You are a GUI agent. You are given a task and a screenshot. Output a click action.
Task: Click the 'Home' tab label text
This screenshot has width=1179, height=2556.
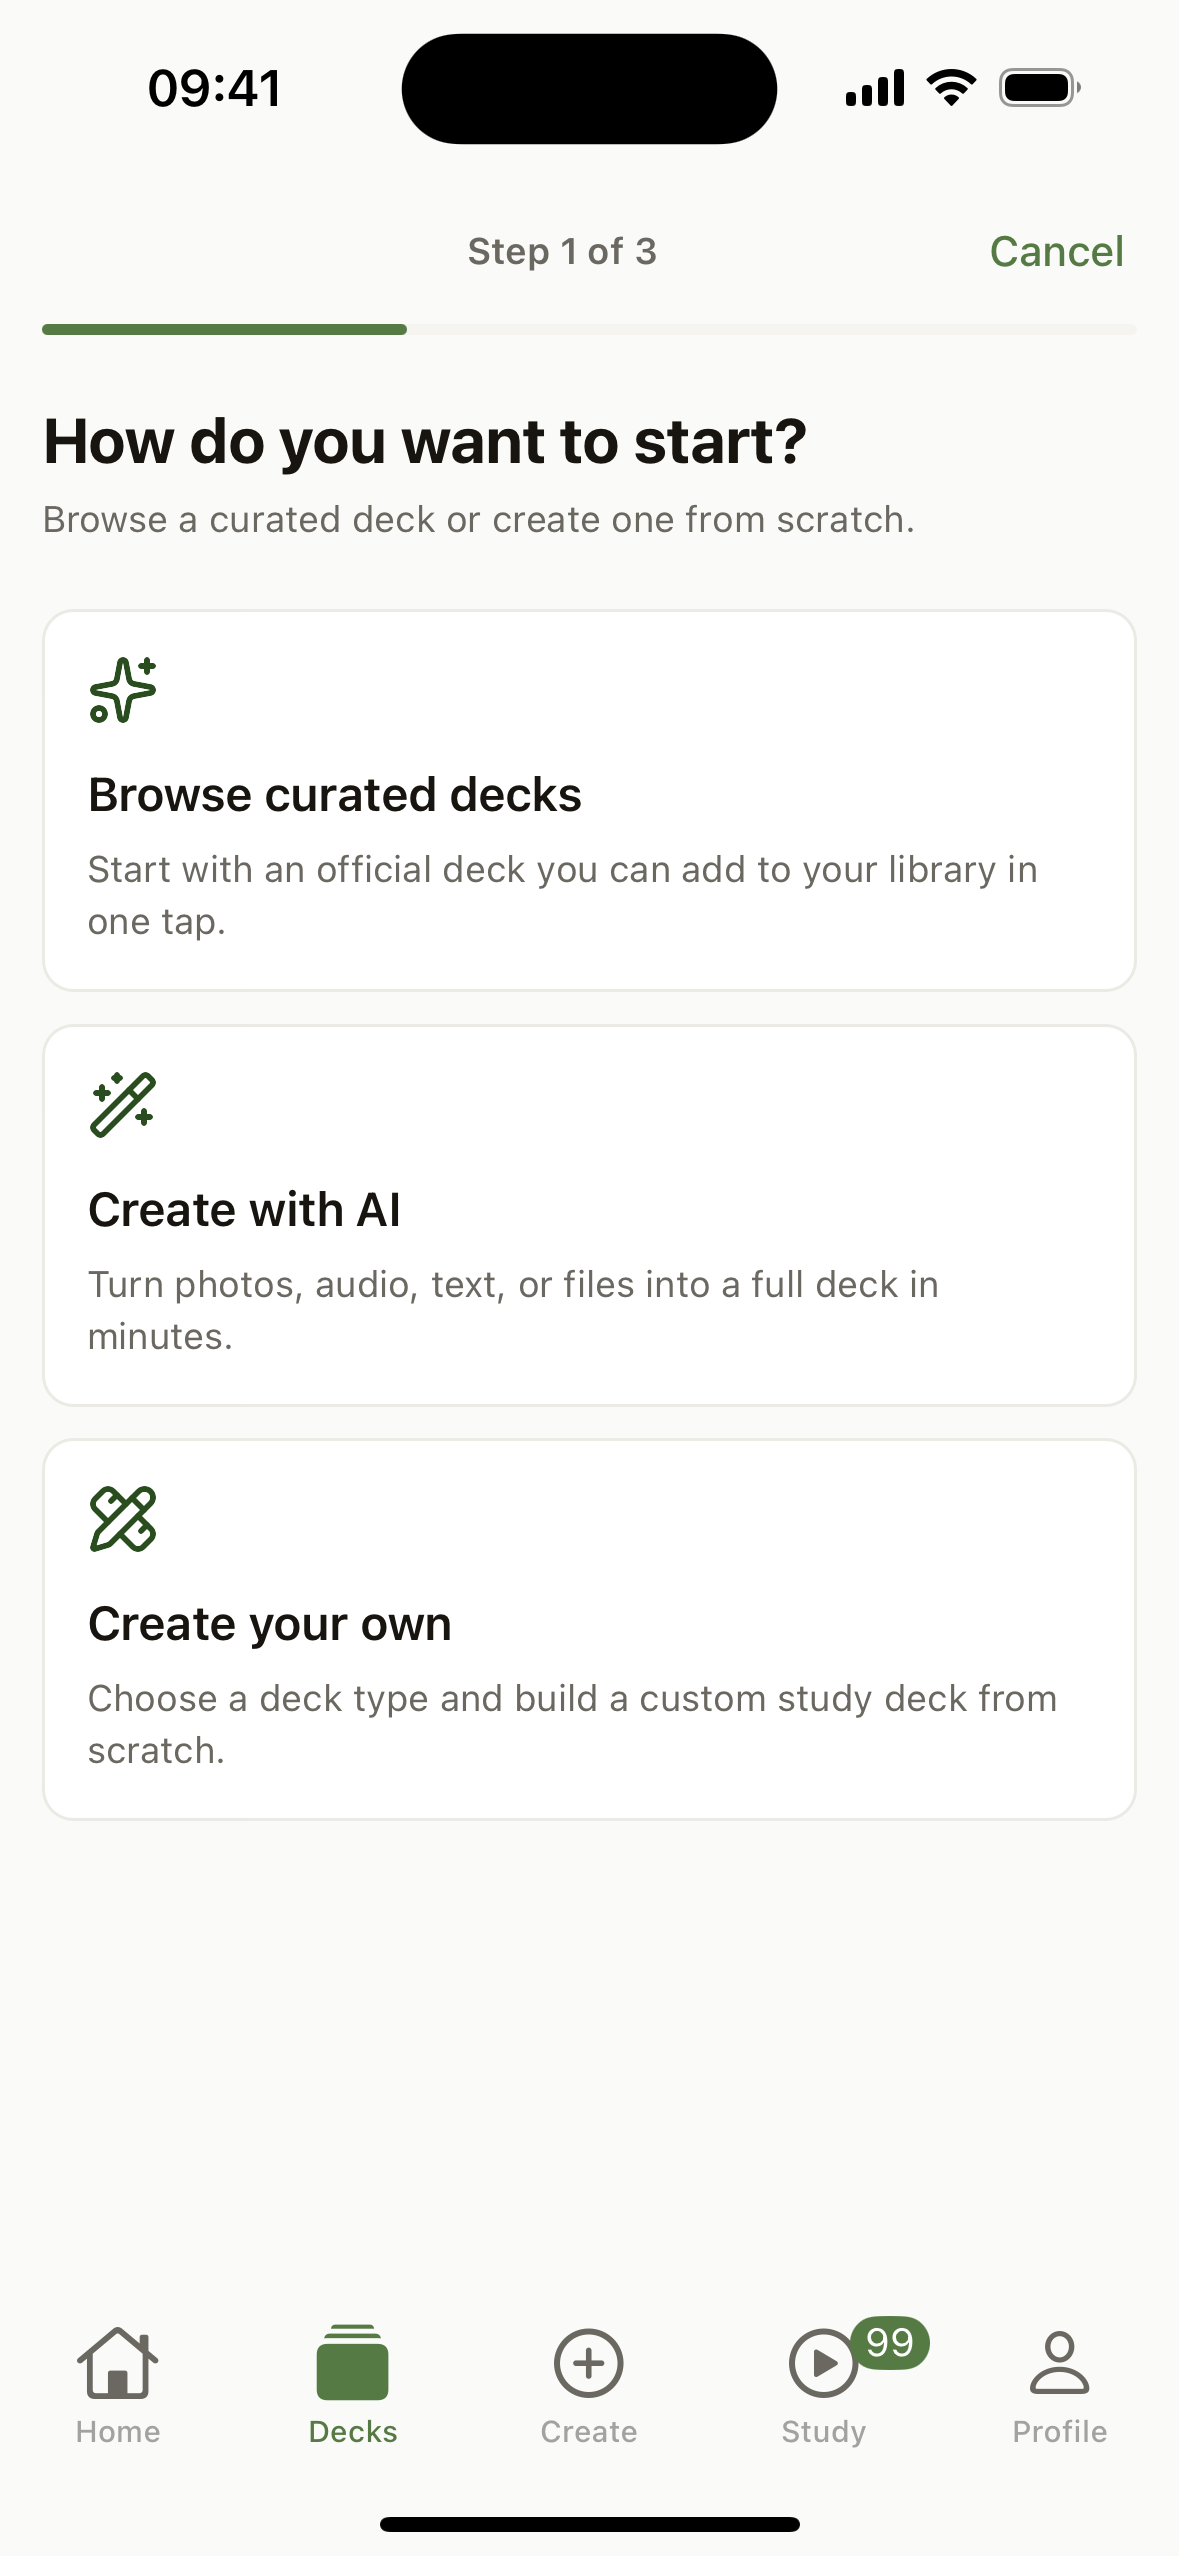pyautogui.click(x=118, y=2432)
